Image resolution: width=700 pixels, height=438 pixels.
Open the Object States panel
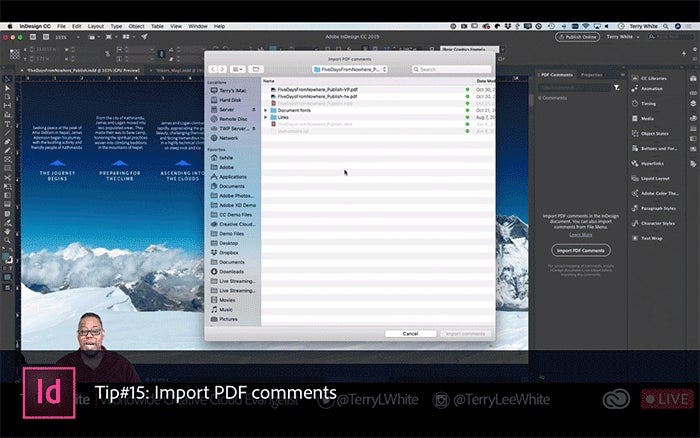pos(655,133)
